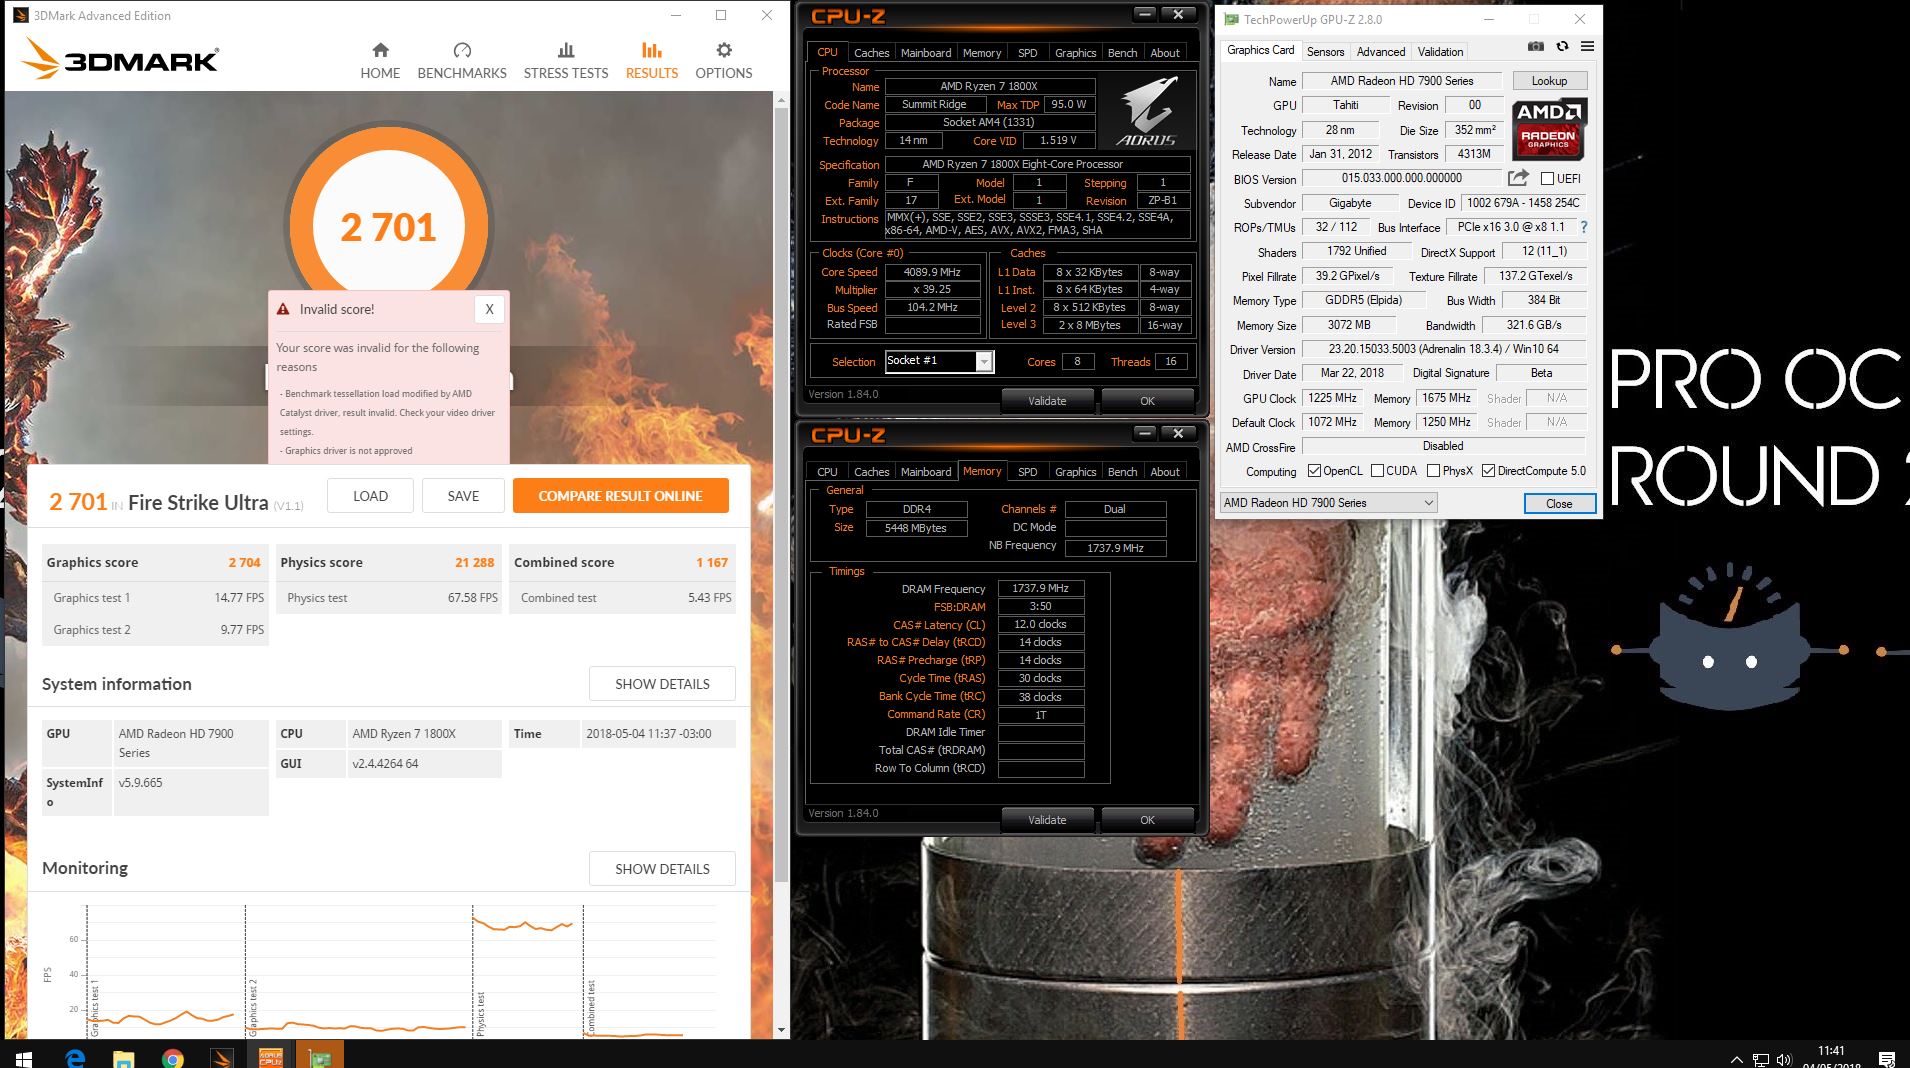Show hidden tray icons chevron
1910x1068 pixels.
pos(1736,1060)
